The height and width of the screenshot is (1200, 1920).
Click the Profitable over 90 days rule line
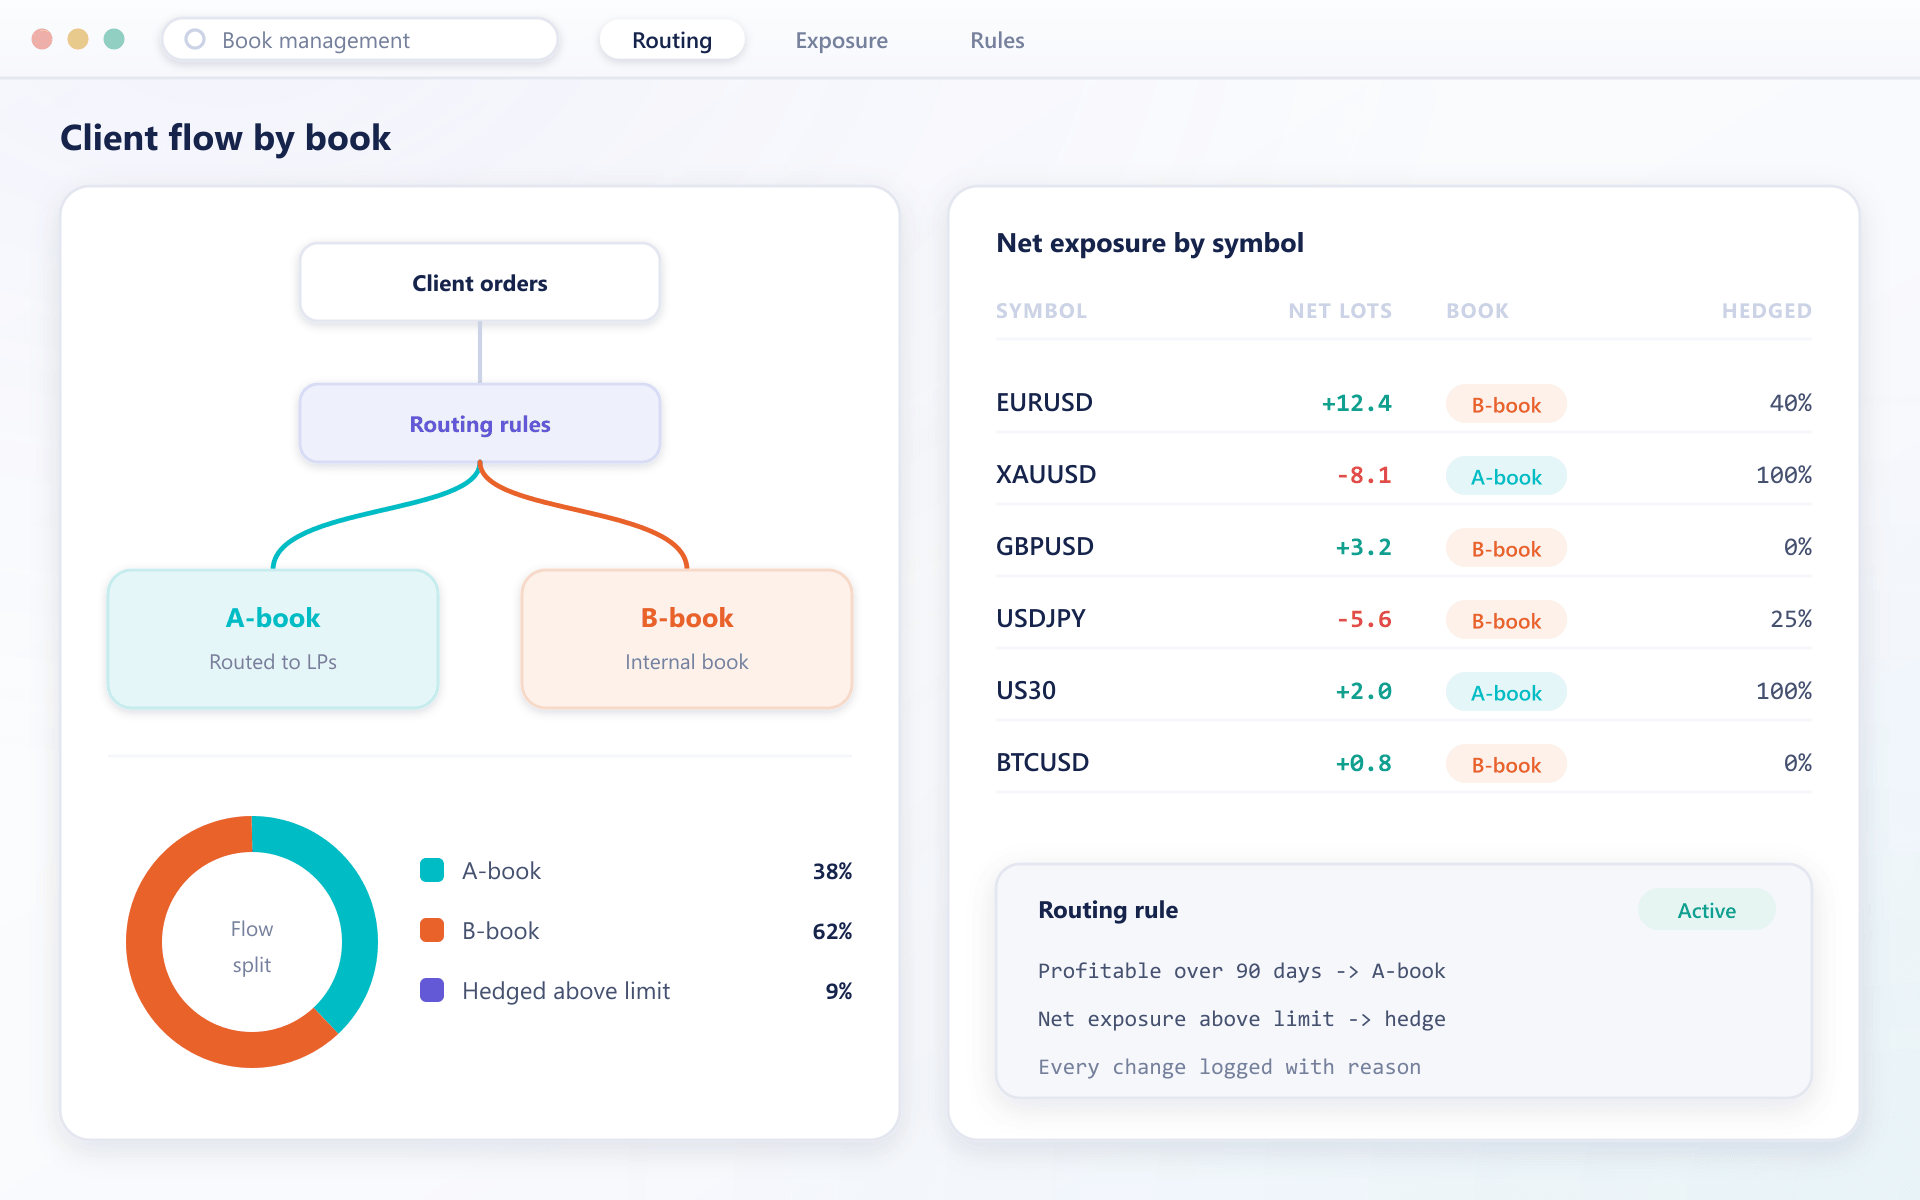click(x=1241, y=971)
